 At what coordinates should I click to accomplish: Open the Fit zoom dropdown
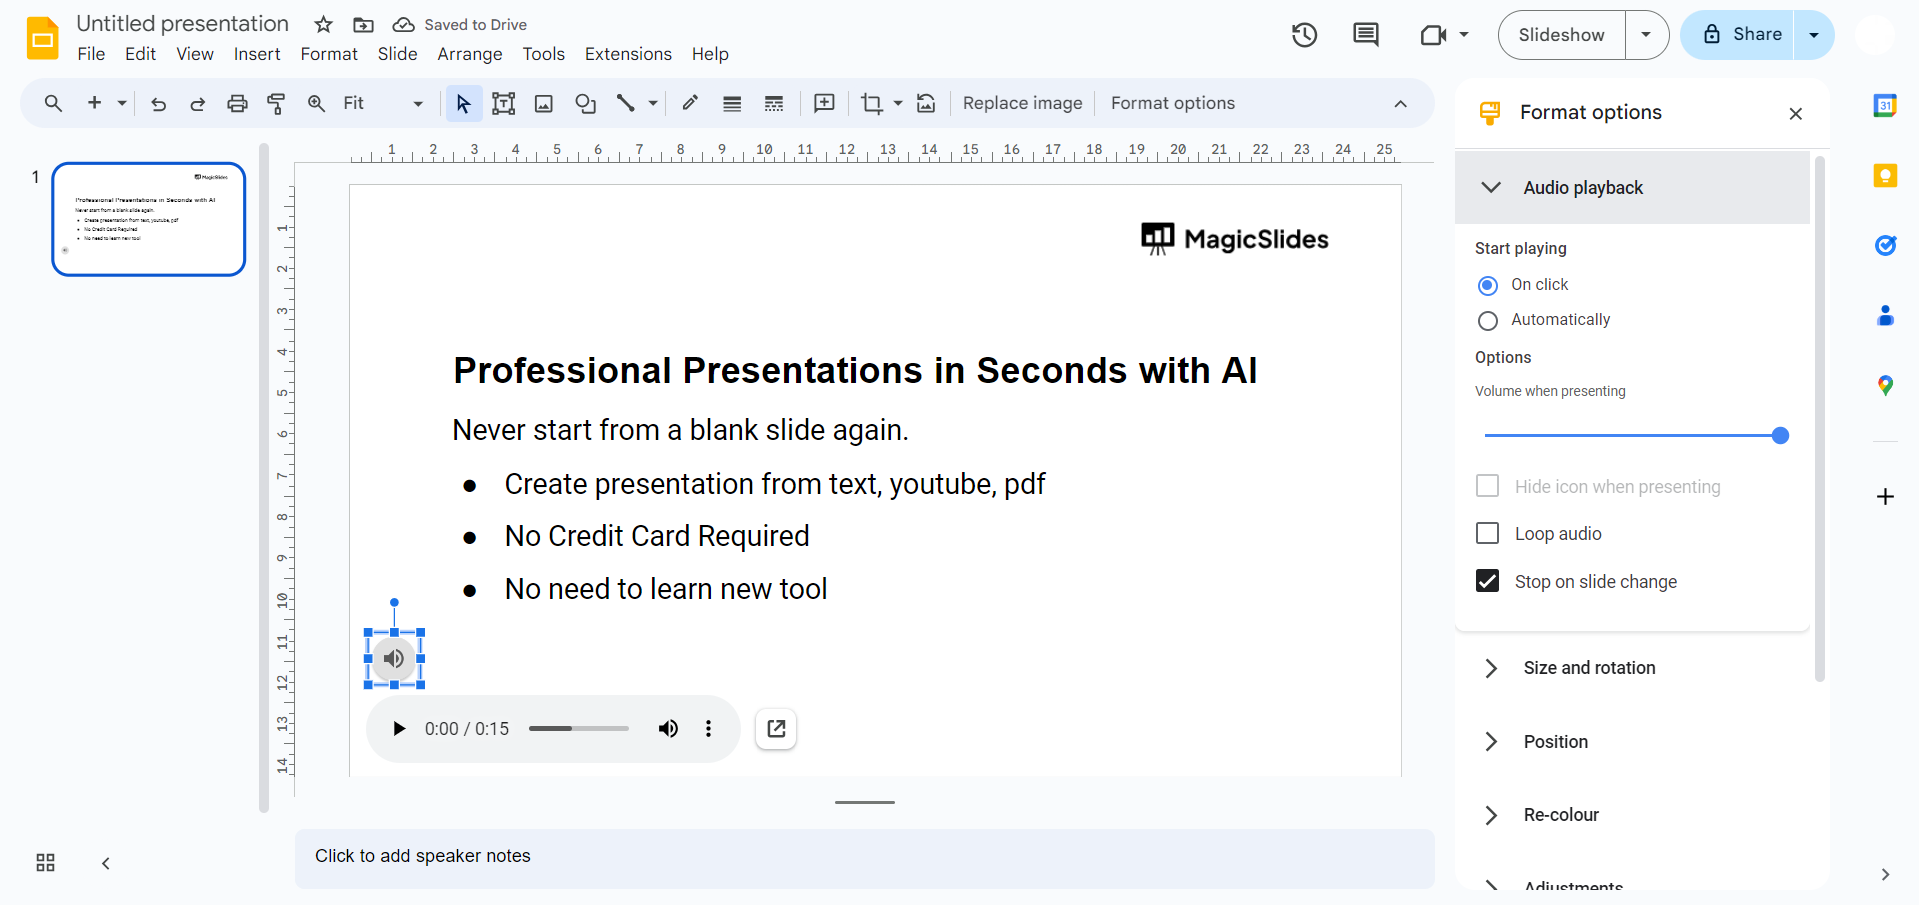click(x=383, y=103)
